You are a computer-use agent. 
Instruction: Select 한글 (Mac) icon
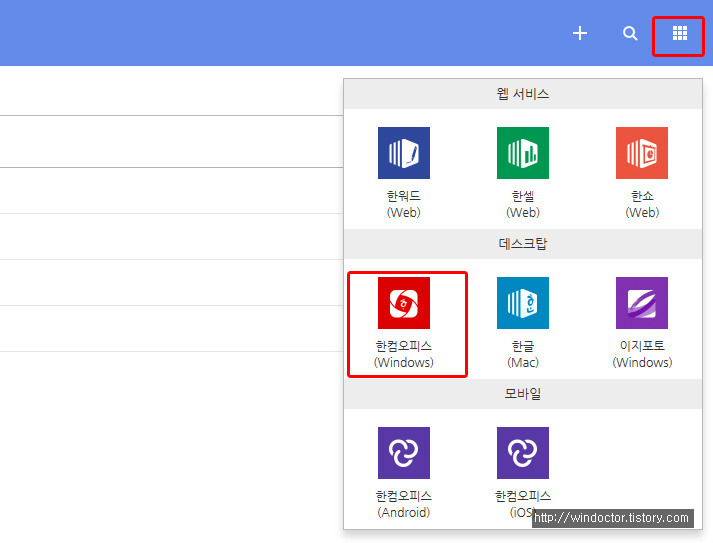tap(523, 303)
